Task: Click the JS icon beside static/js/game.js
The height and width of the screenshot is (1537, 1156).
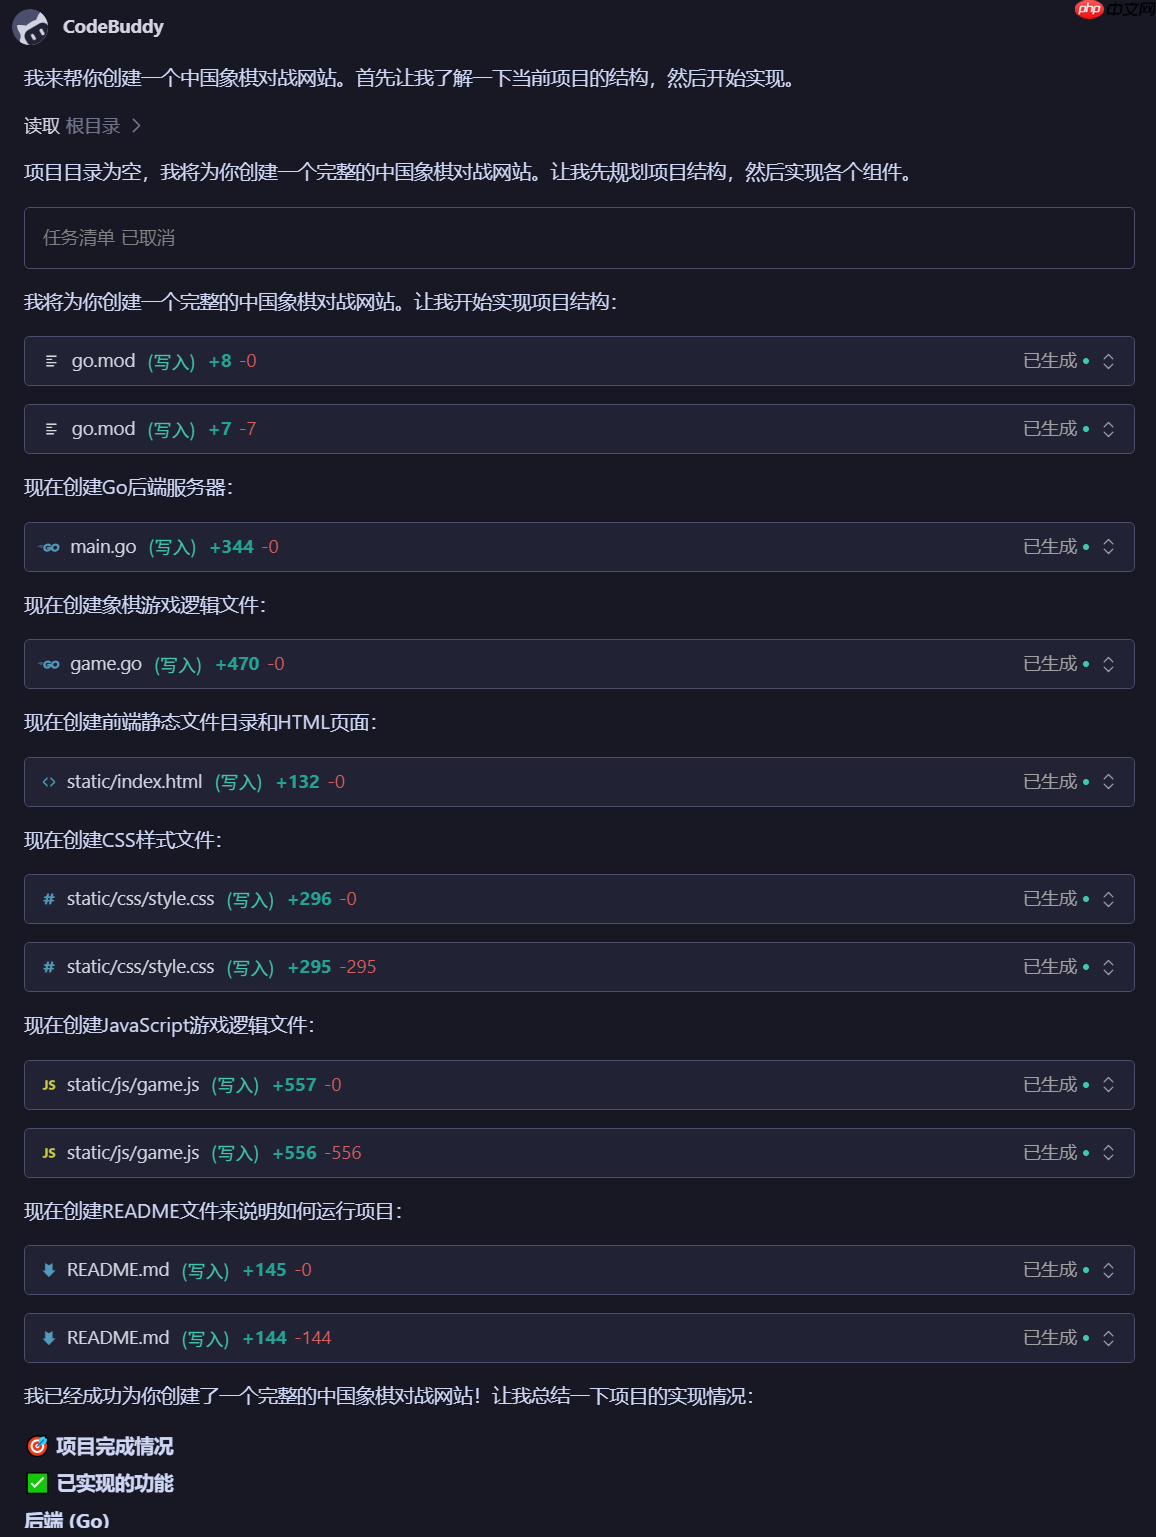Action: 48,1084
